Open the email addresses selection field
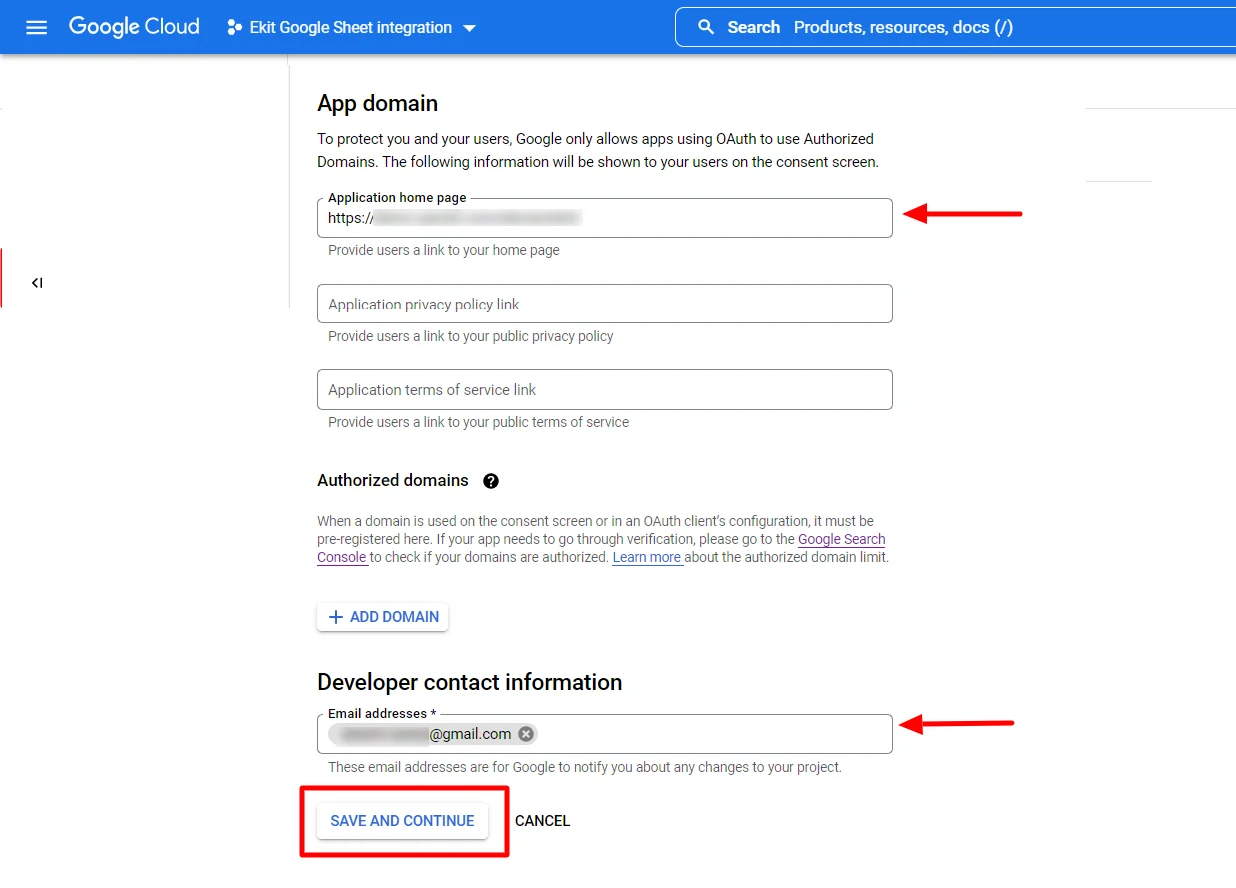 pyautogui.click(x=700, y=733)
